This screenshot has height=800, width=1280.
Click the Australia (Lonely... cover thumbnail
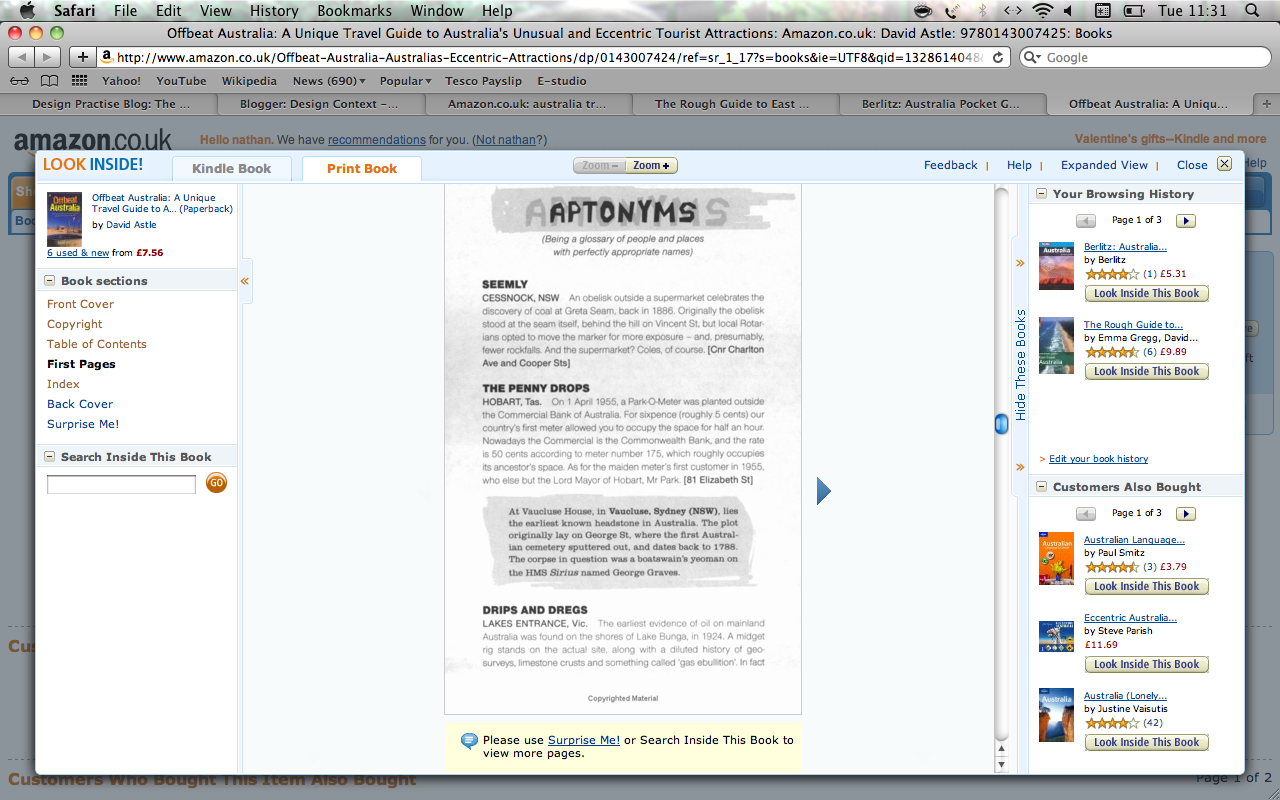pos(1056,715)
